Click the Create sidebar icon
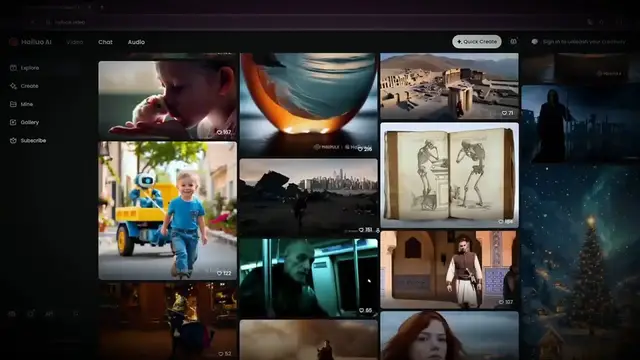This screenshot has width=640, height=360. 13,86
